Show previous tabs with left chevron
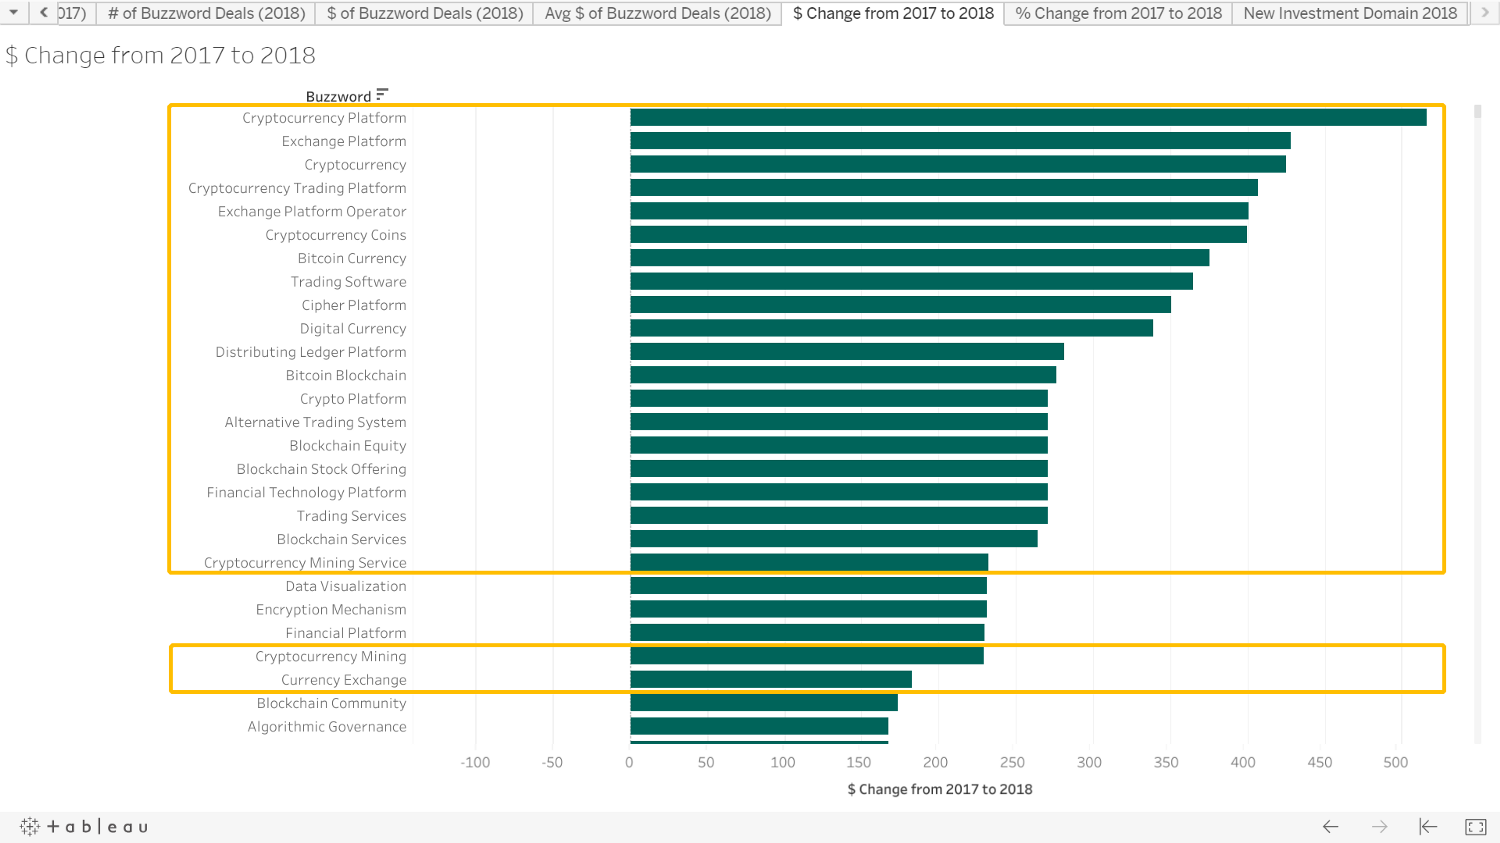The height and width of the screenshot is (843, 1500). tap(44, 13)
